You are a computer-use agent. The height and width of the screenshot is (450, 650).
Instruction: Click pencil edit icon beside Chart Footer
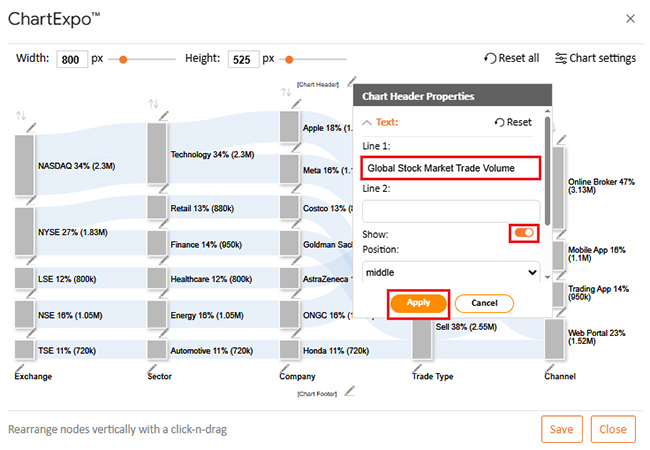(x=349, y=391)
